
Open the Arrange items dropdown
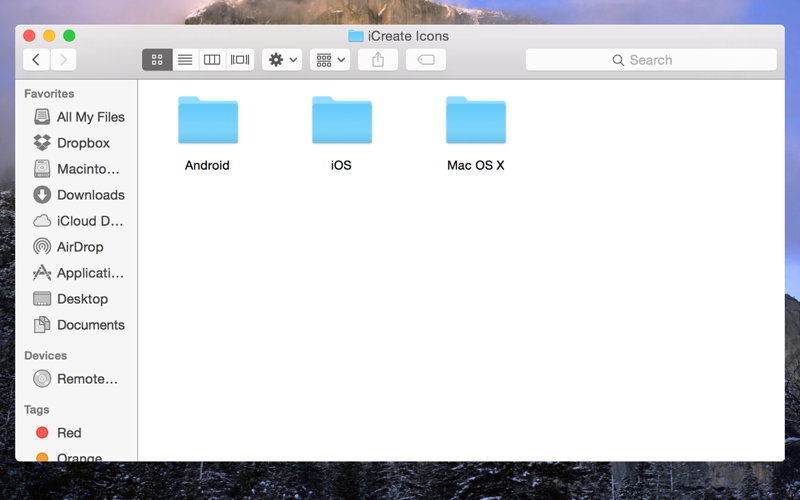pyautogui.click(x=330, y=60)
